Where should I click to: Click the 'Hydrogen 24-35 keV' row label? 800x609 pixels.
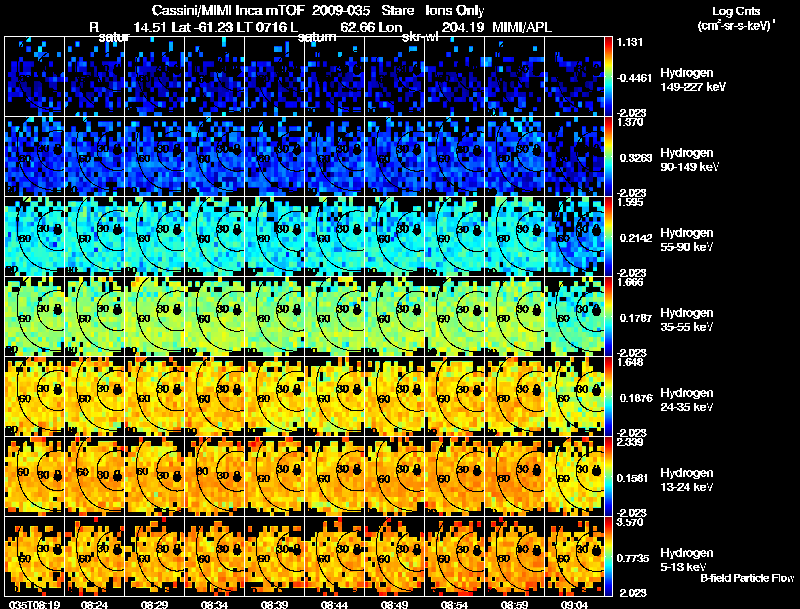pos(687,400)
